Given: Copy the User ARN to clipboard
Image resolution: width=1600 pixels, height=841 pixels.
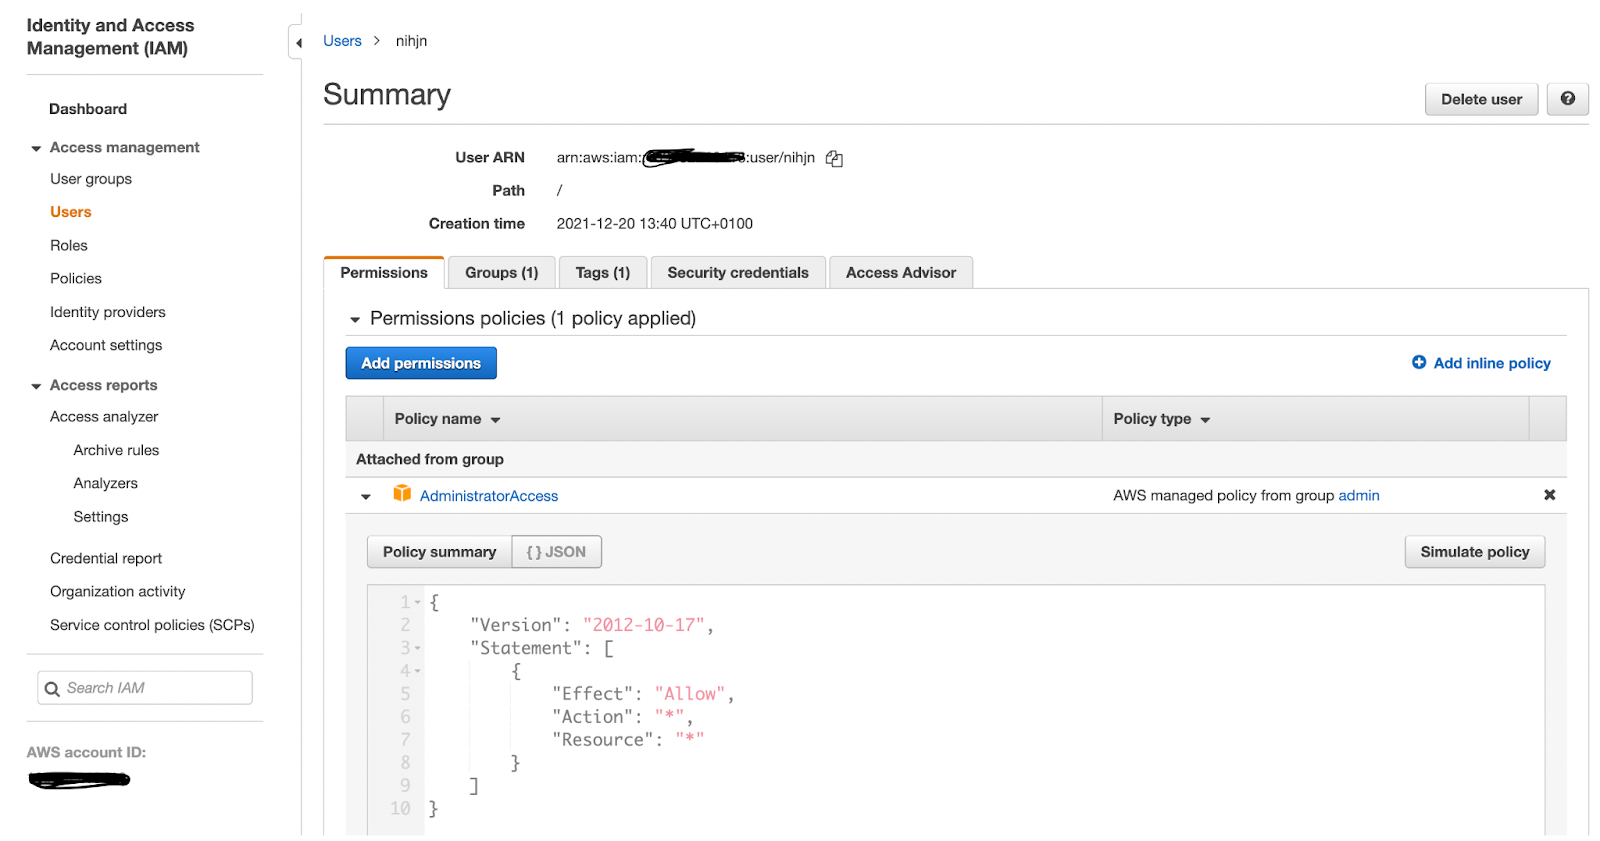Looking at the screenshot, I should click(x=834, y=158).
